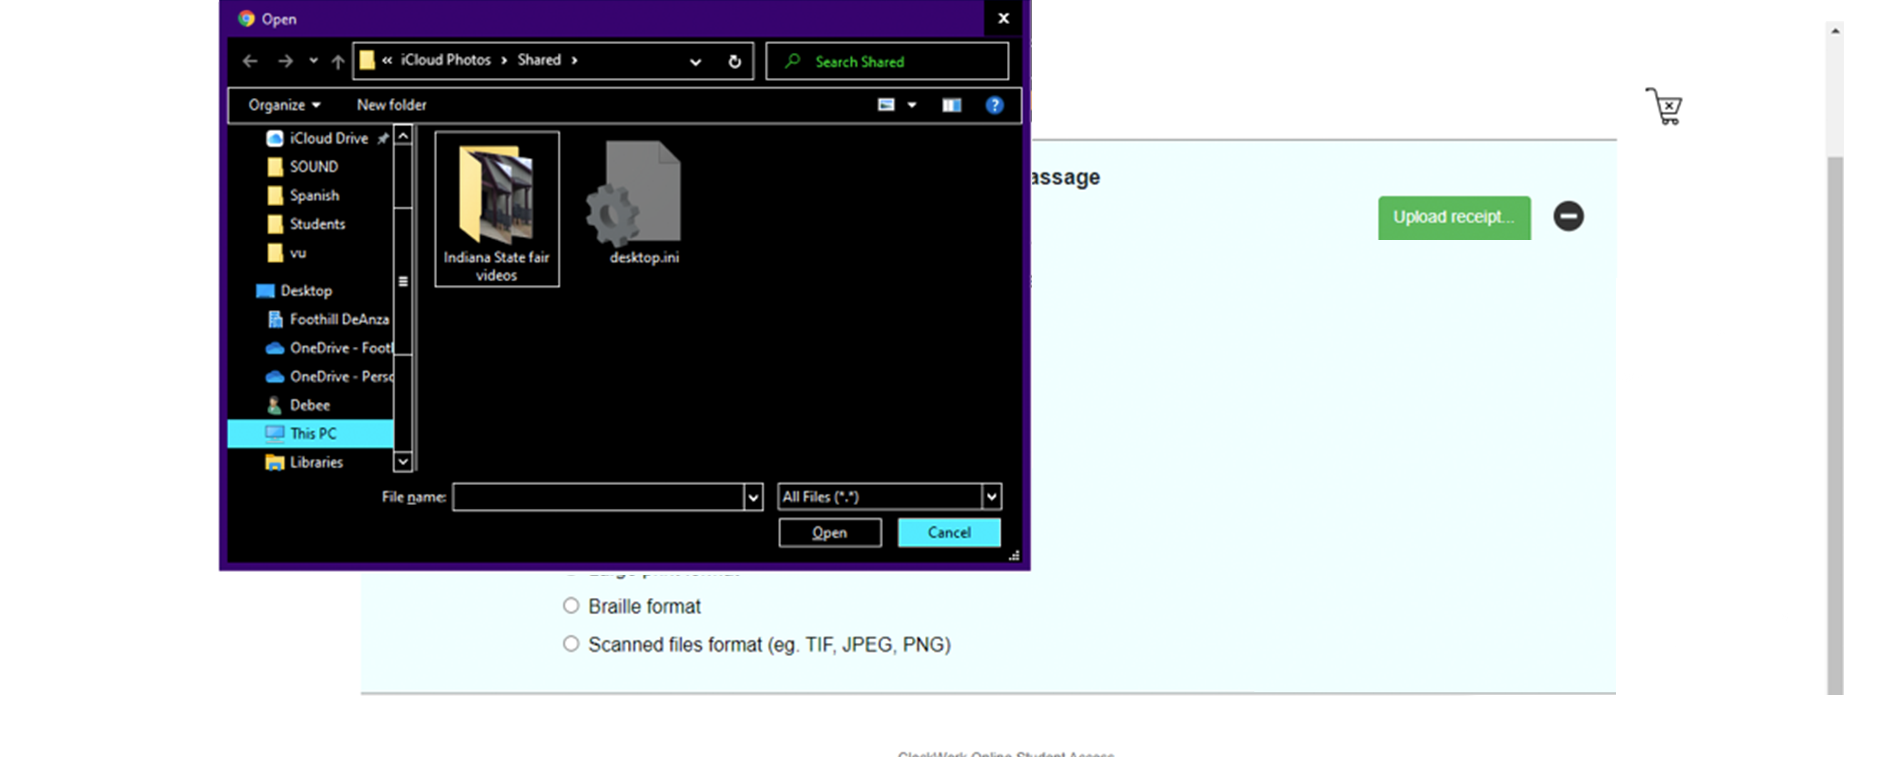Open the All Files type dropdown
The height and width of the screenshot is (757, 1903).
[991, 497]
